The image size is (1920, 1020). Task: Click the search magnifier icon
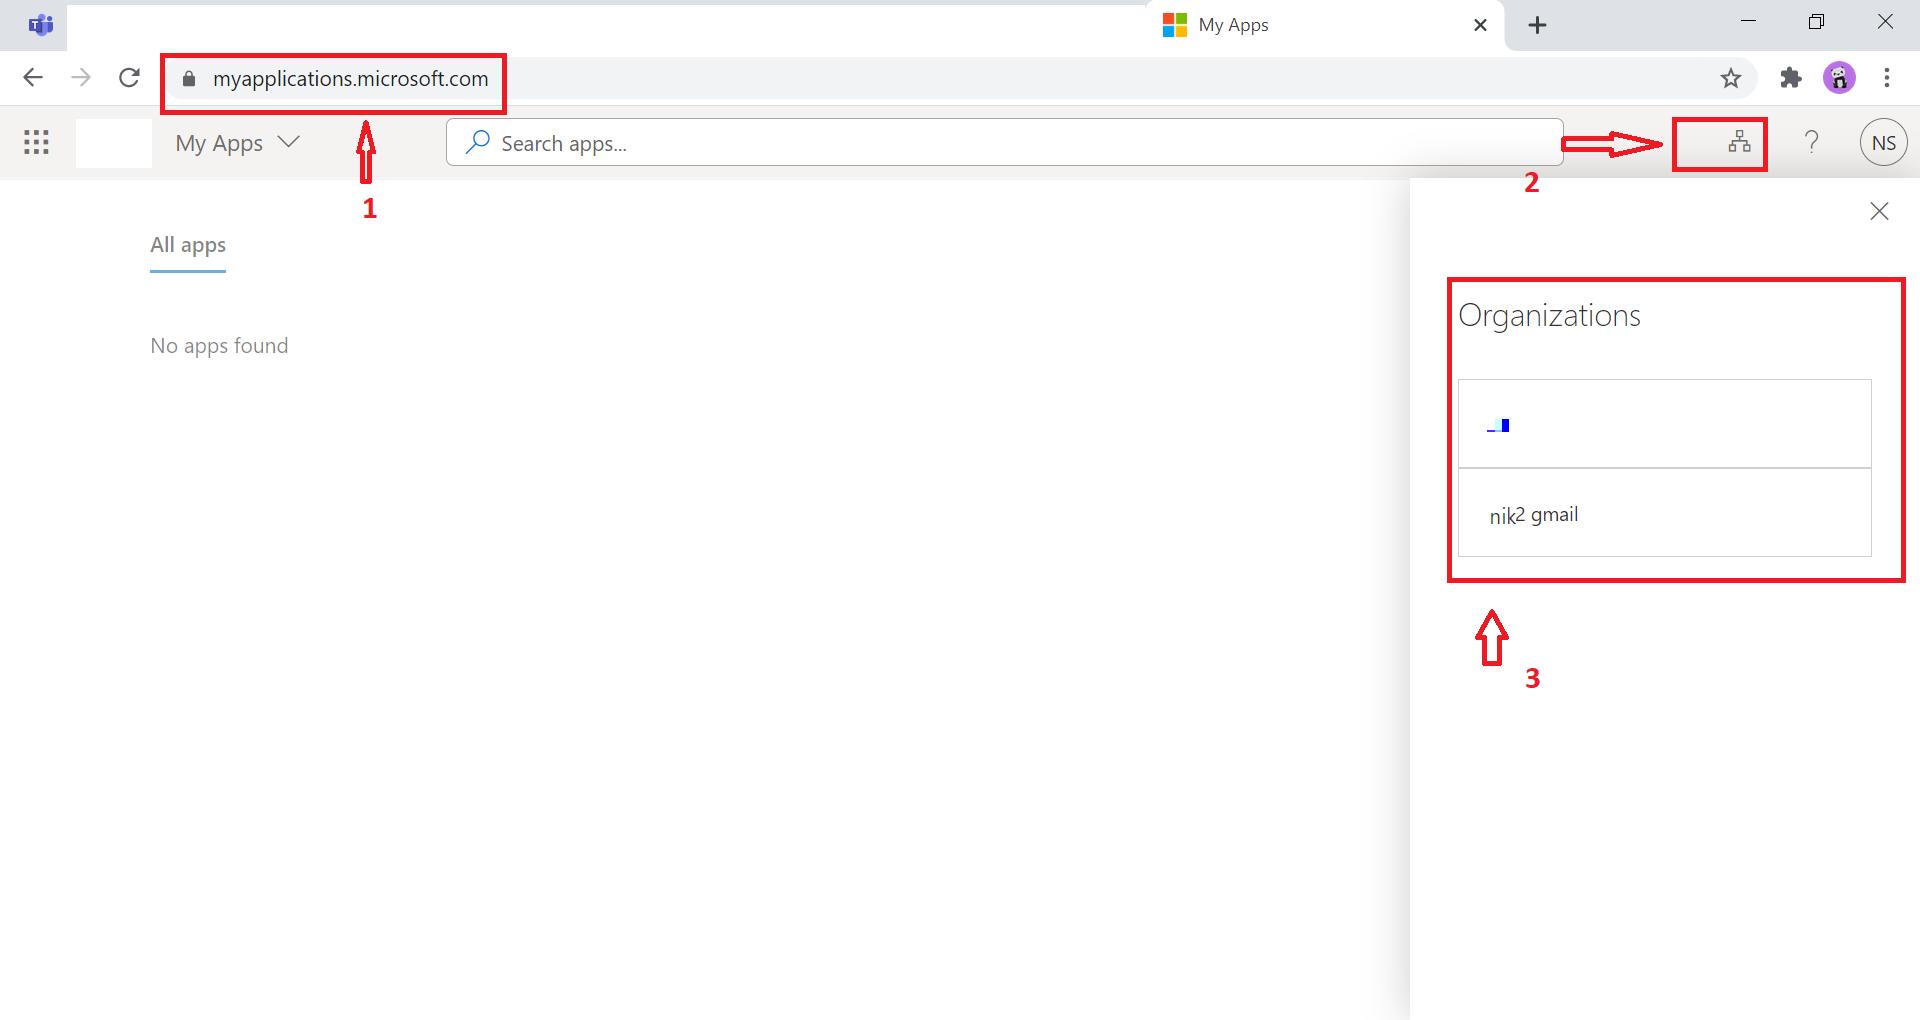(x=478, y=142)
